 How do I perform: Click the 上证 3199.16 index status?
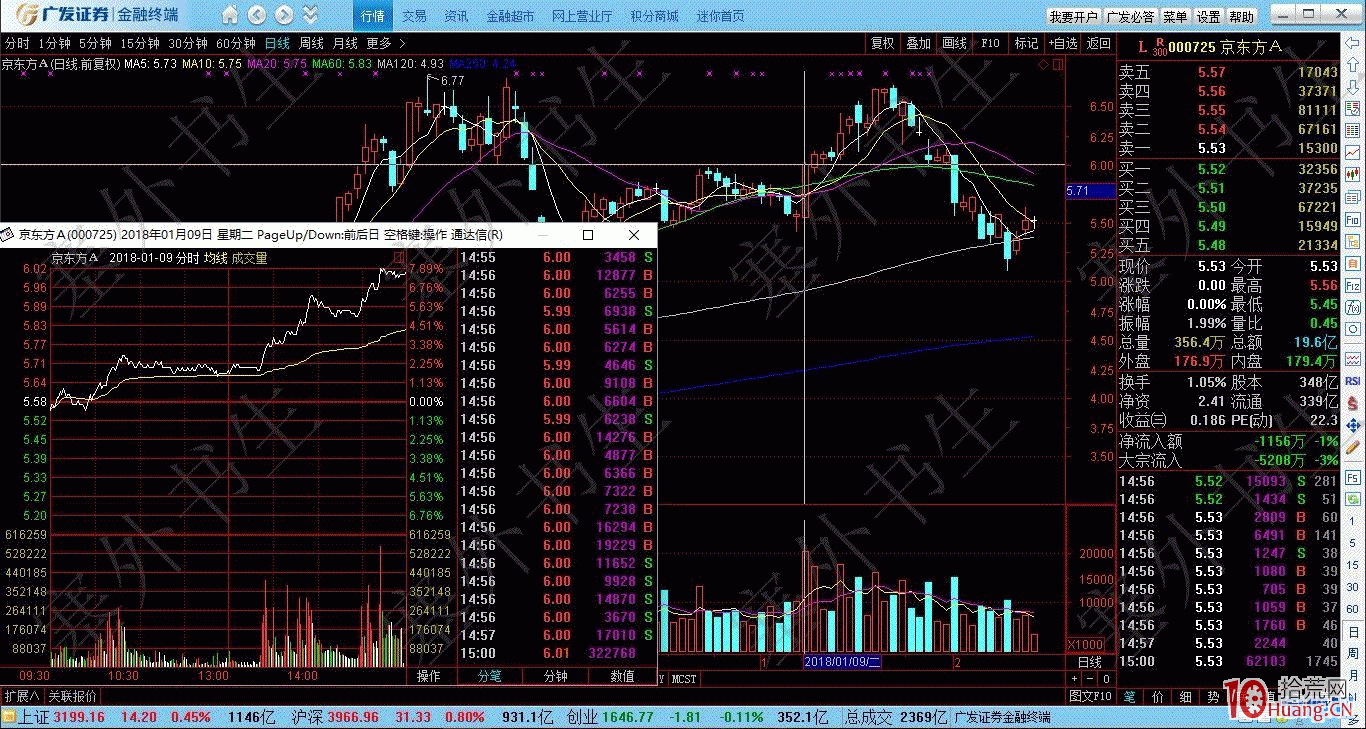(64, 717)
